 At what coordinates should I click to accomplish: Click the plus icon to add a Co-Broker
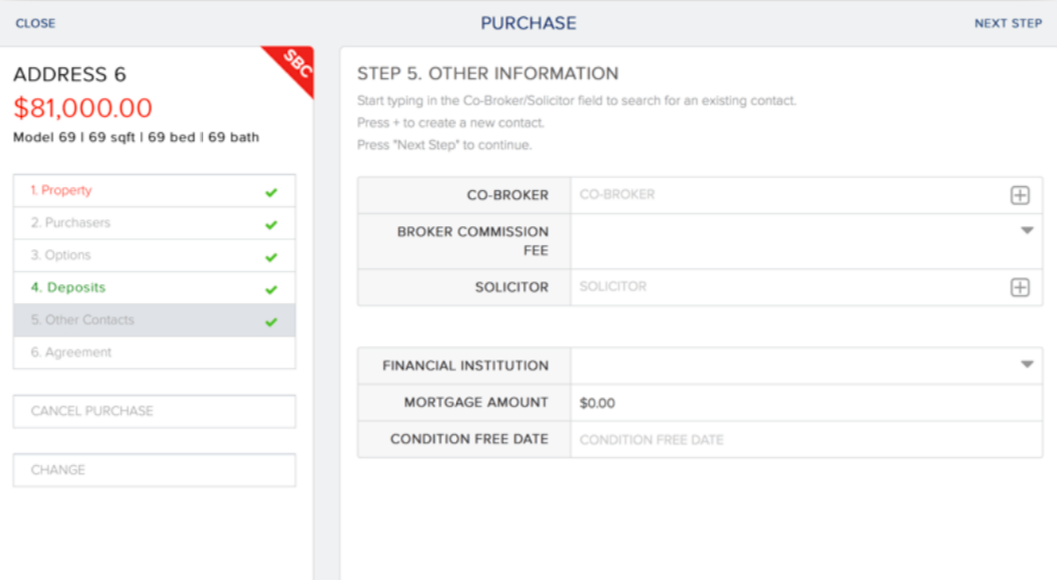(1019, 195)
